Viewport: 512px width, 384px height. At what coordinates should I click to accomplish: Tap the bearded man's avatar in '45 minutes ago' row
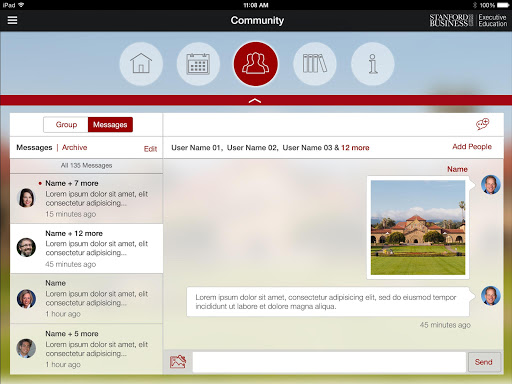pyautogui.click(x=26, y=247)
